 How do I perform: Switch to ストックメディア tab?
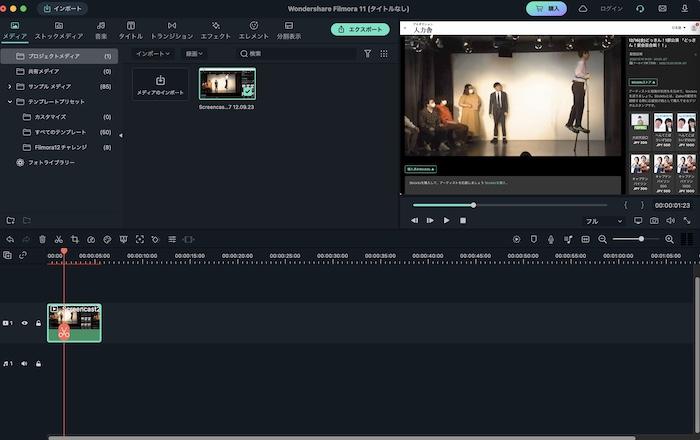pyautogui.click(x=59, y=30)
